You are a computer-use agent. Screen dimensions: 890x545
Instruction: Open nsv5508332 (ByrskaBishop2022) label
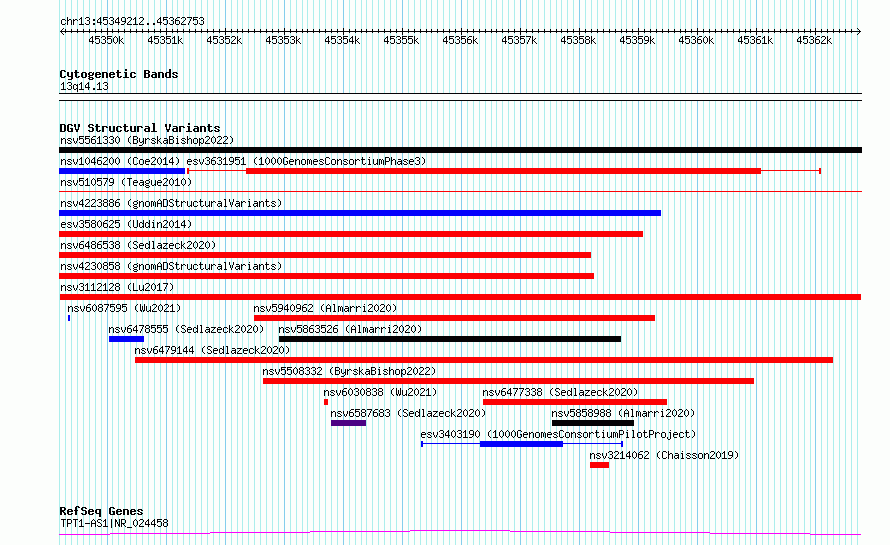(x=349, y=371)
